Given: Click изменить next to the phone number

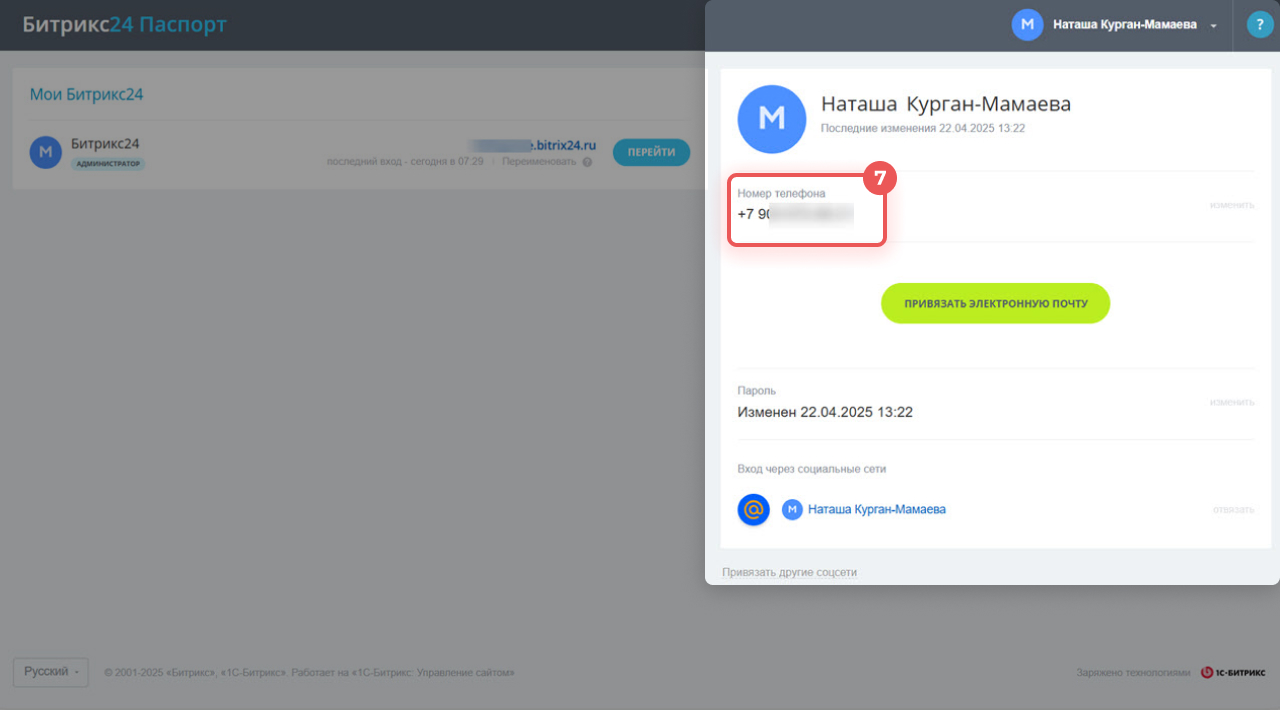Looking at the screenshot, I should click(x=1232, y=205).
